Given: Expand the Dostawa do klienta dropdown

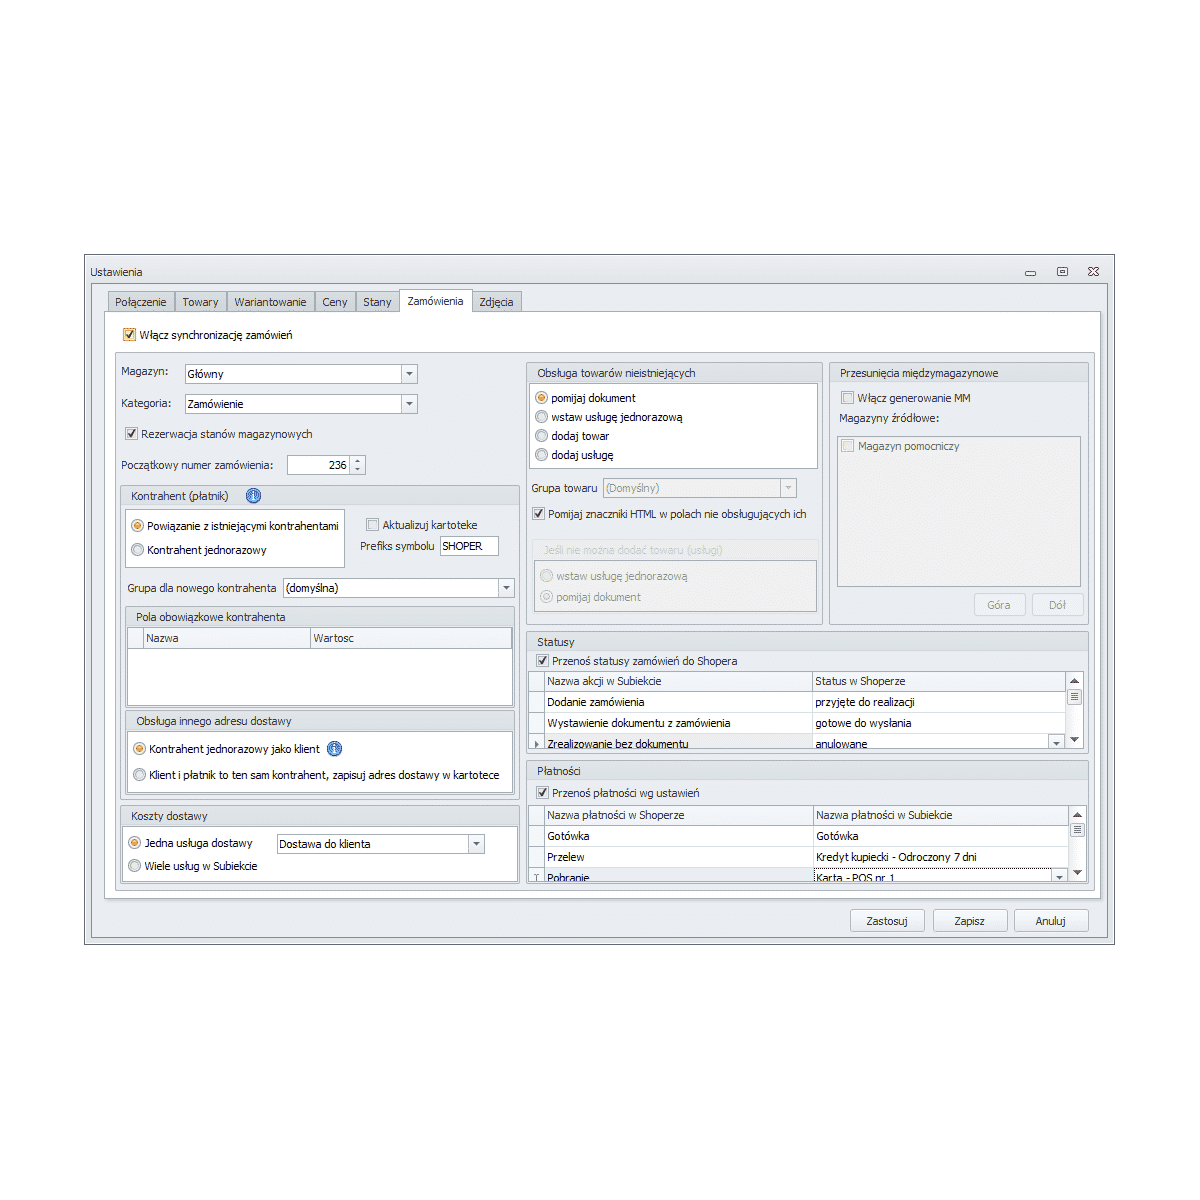Looking at the screenshot, I should (x=476, y=844).
